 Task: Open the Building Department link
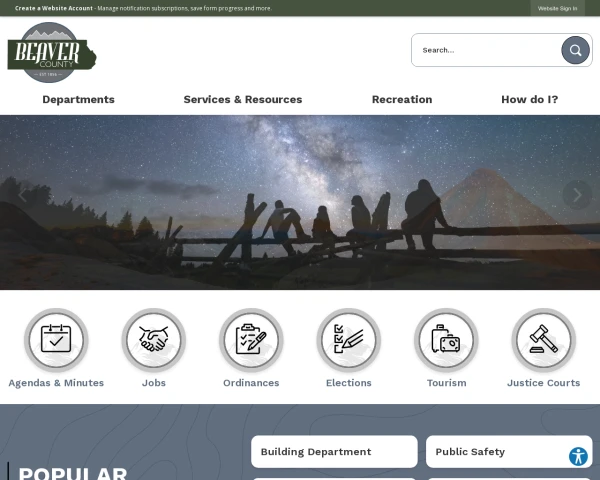point(333,452)
